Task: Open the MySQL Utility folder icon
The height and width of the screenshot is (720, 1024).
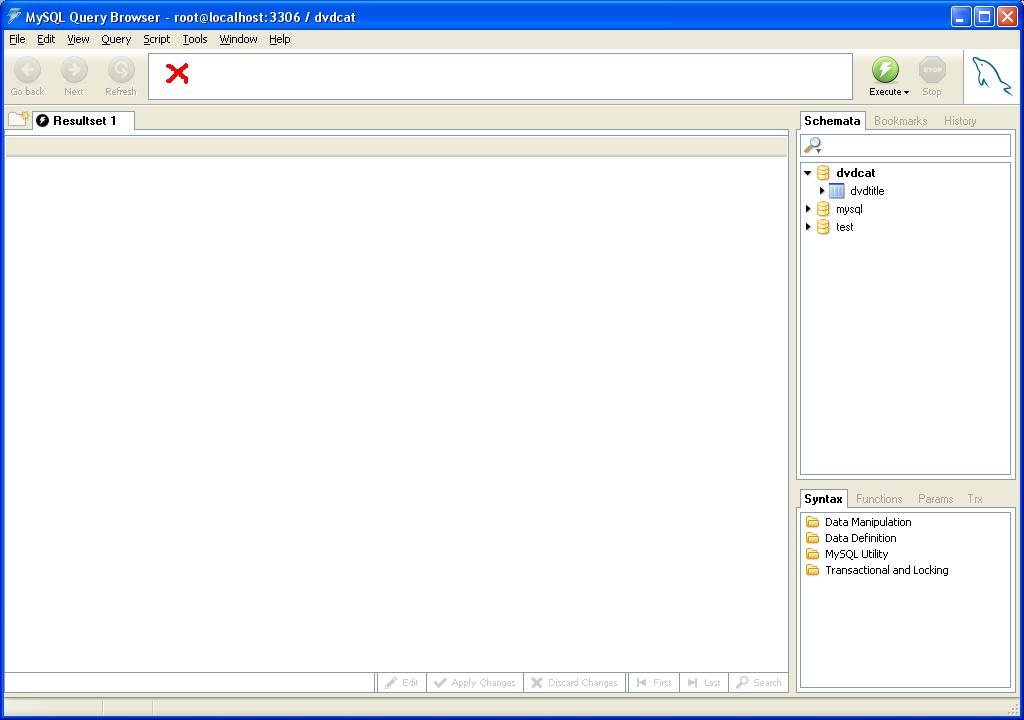Action: pos(812,553)
